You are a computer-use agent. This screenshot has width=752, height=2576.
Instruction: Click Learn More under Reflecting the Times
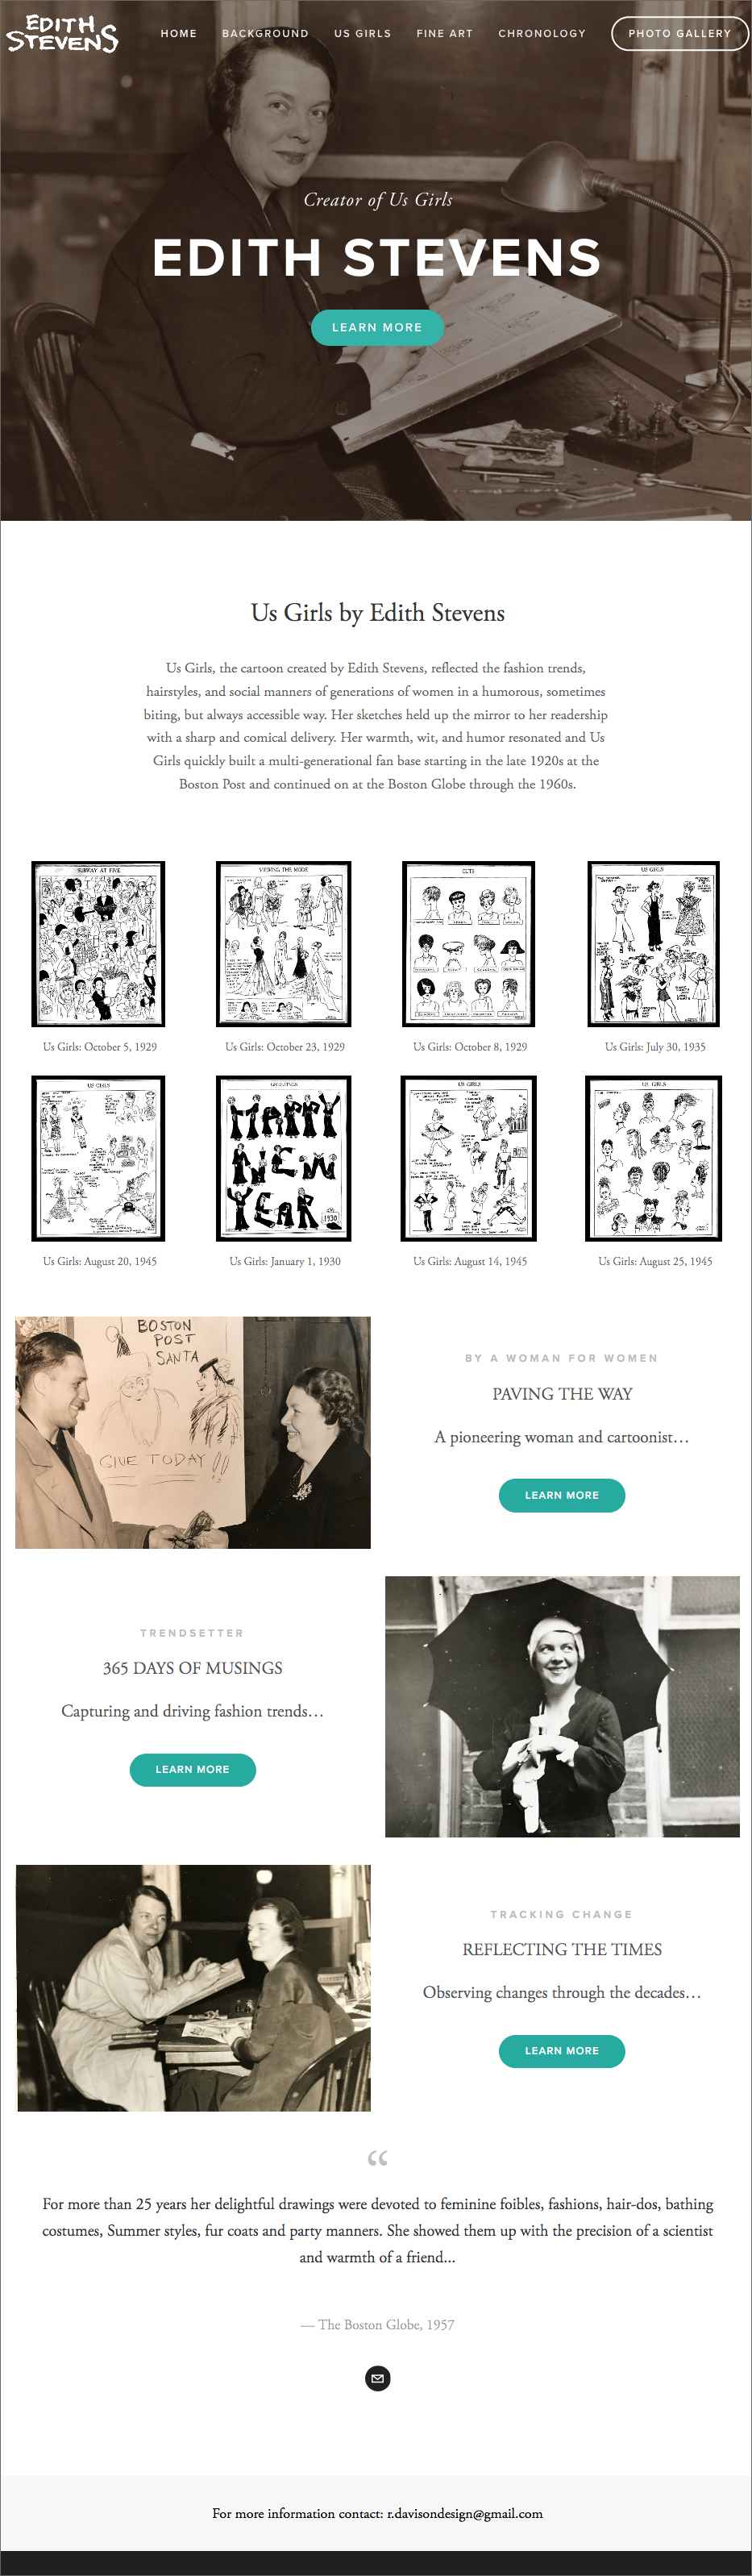tap(561, 2050)
